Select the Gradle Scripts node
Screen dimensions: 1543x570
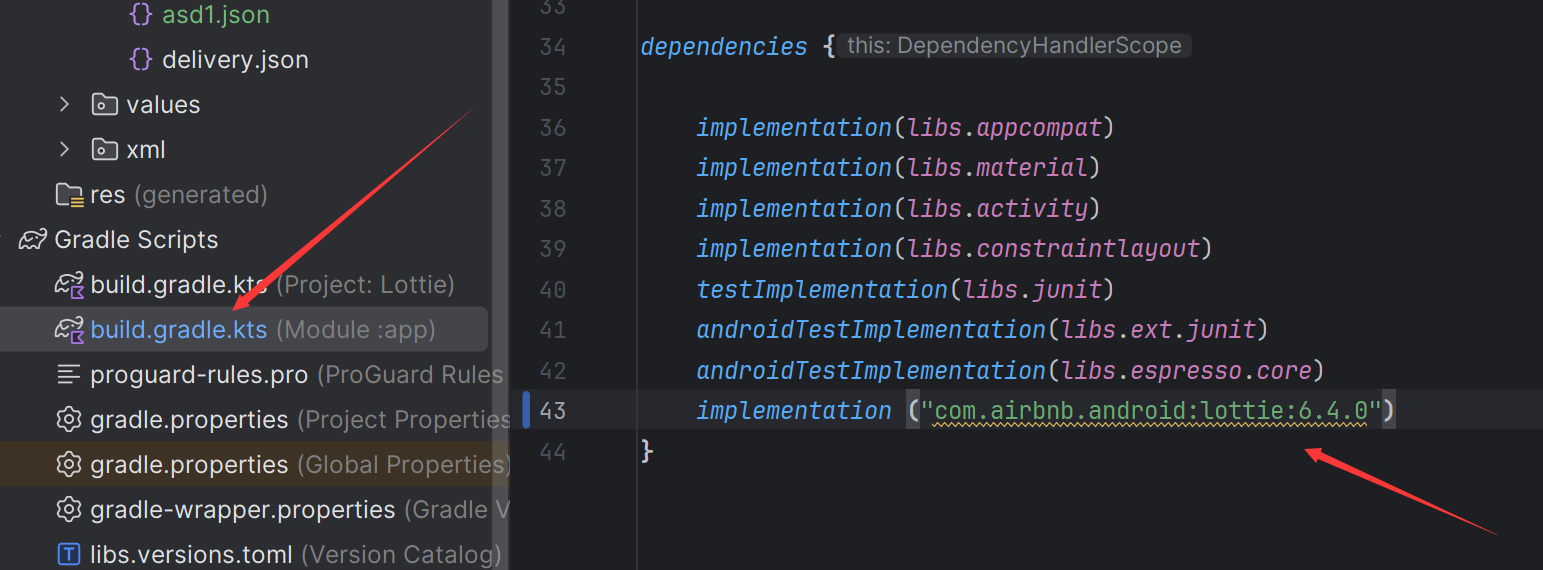(x=136, y=240)
